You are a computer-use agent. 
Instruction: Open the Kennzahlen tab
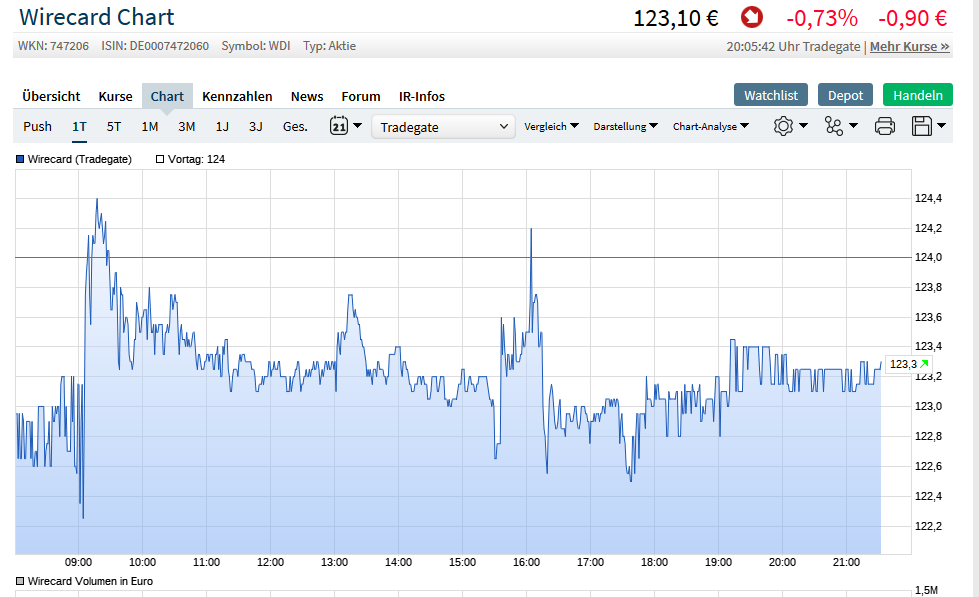coord(237,96)
